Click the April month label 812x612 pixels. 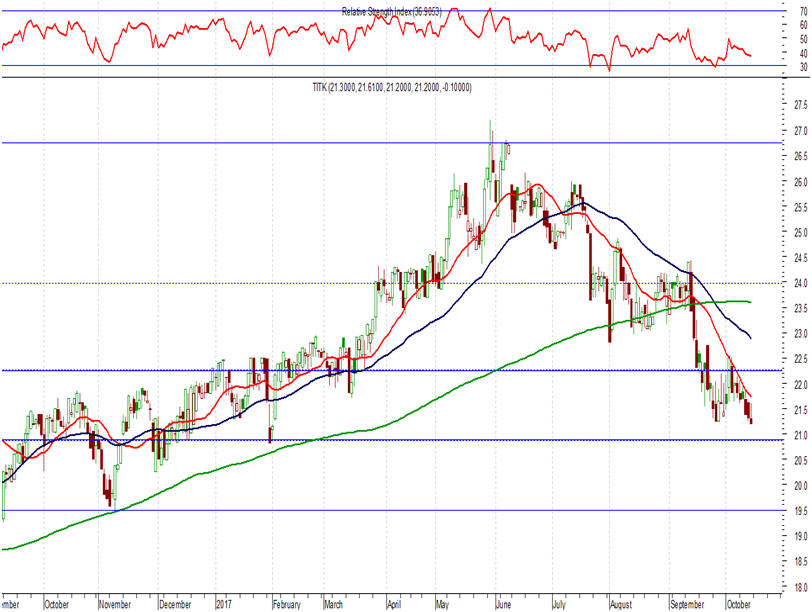click(394, 604)
